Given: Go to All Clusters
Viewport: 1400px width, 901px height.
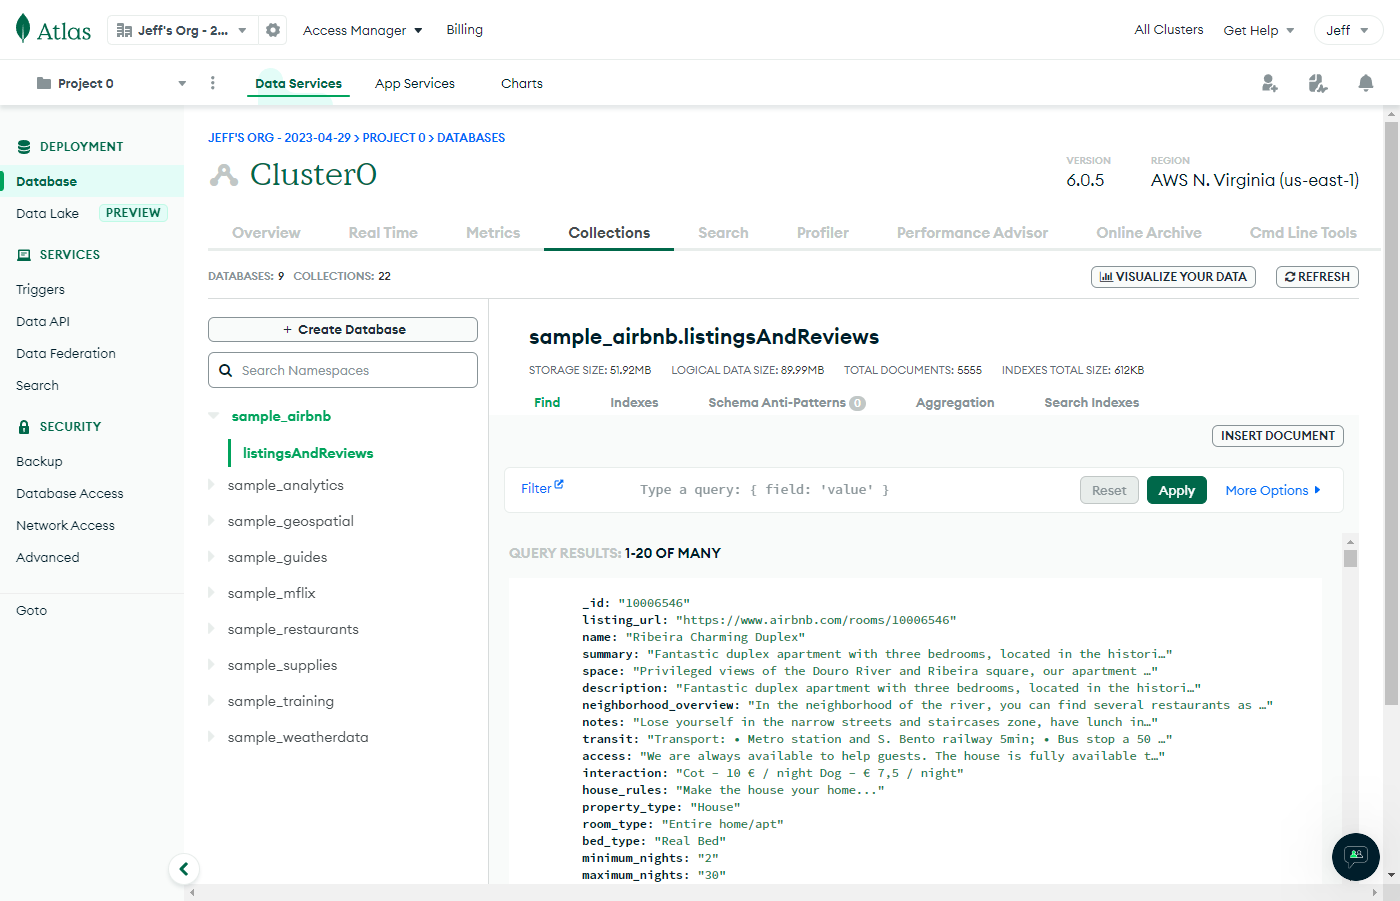Looking at the screenshot, I should pos(1169,30).
